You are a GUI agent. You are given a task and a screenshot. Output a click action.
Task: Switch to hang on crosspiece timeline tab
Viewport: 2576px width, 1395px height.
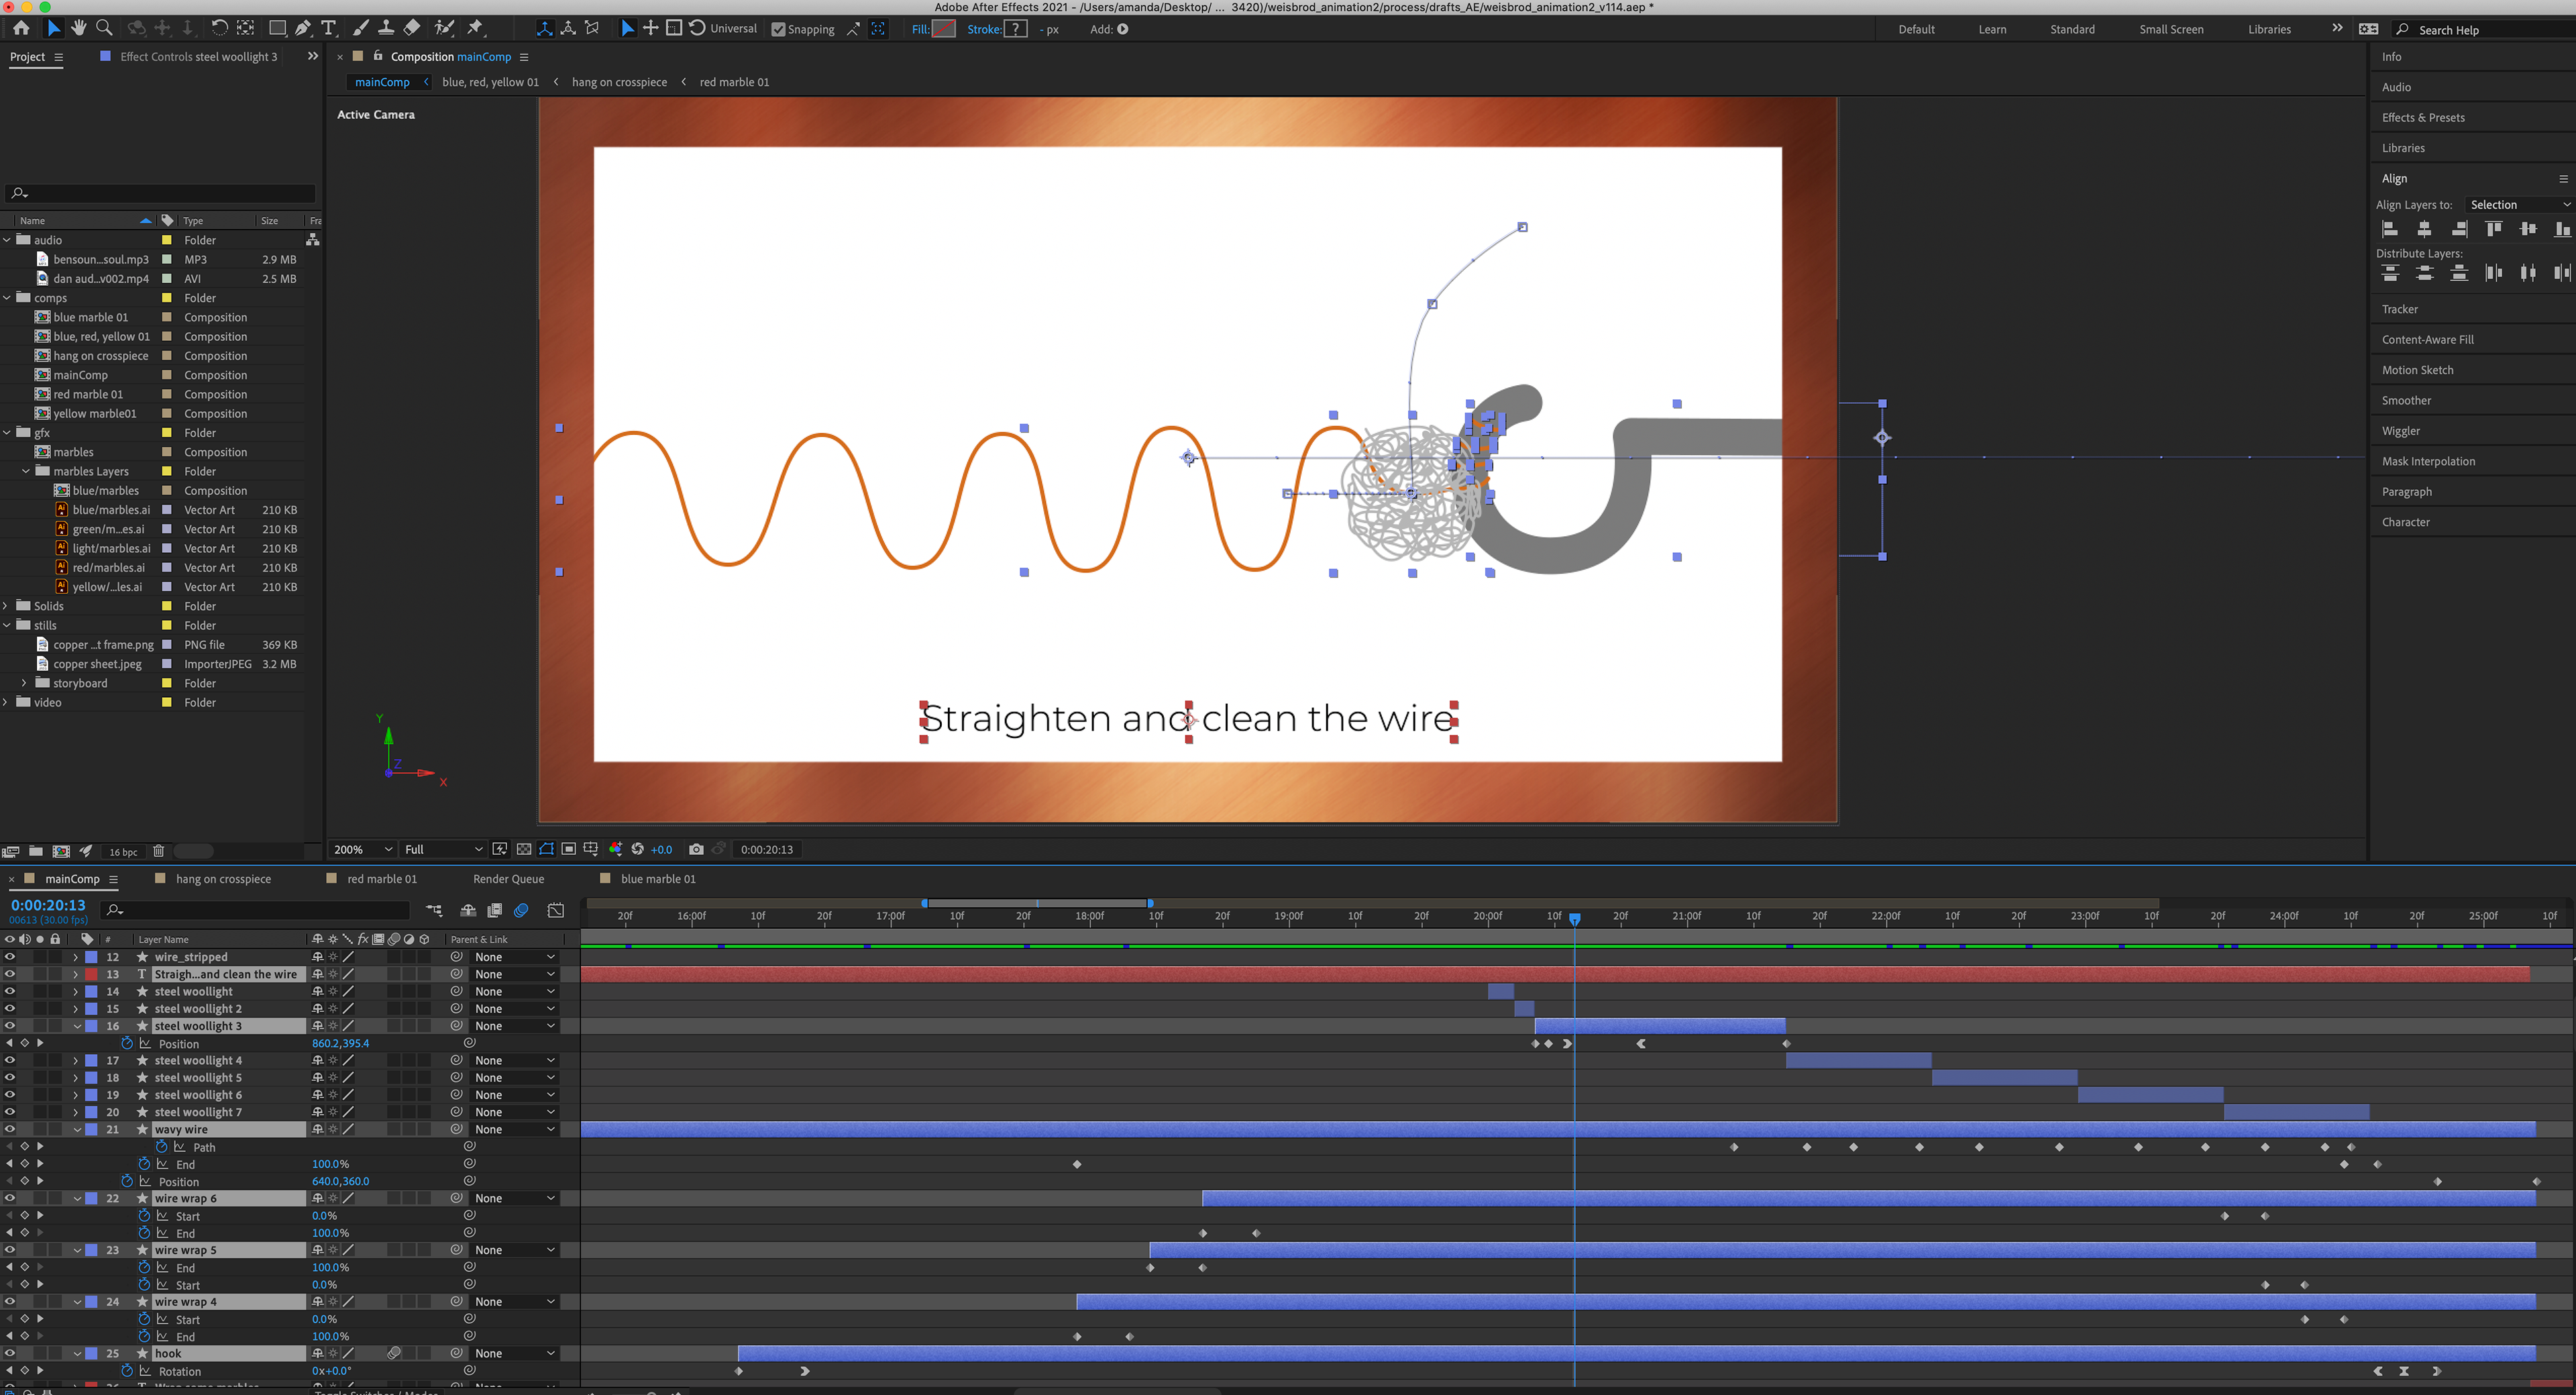pos(223,879)
